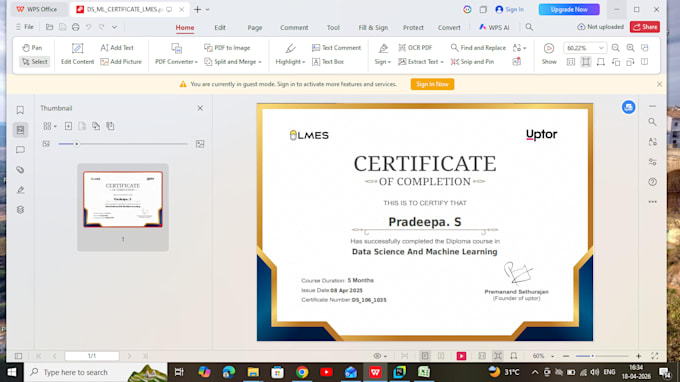This screenshot has width=680, height=382.
Task: Close the Thumbnail panel
Action: [x=200, y=108]
